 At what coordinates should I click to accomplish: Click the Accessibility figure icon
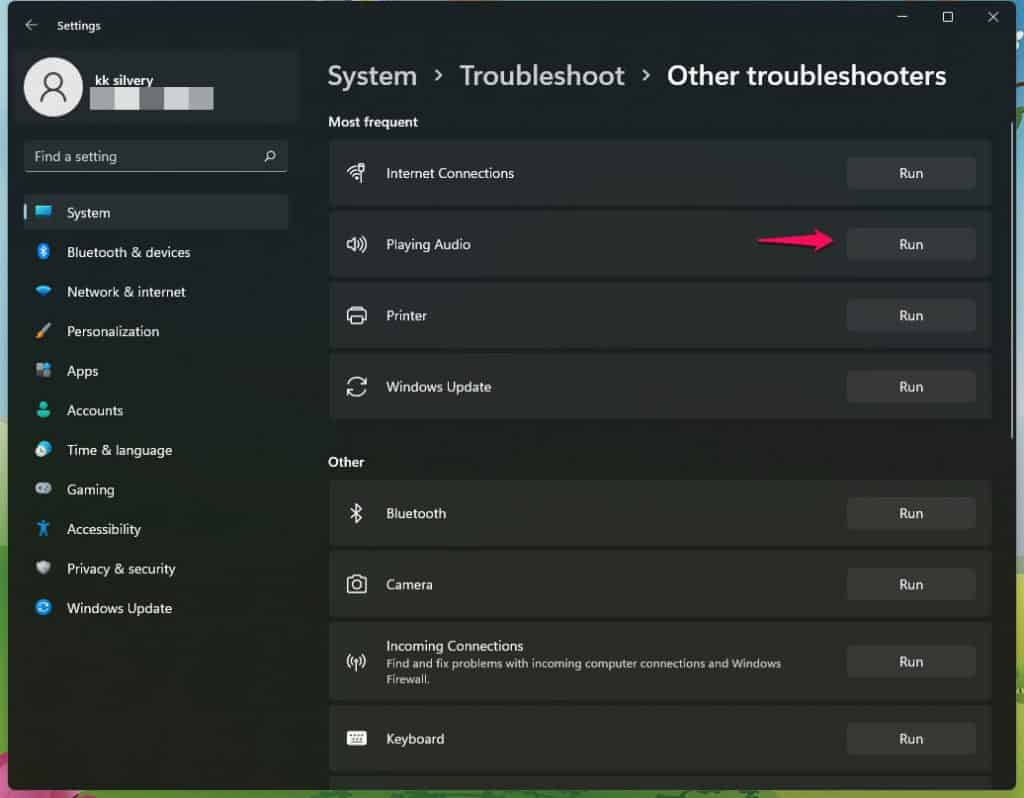click(x=43, y=528)
